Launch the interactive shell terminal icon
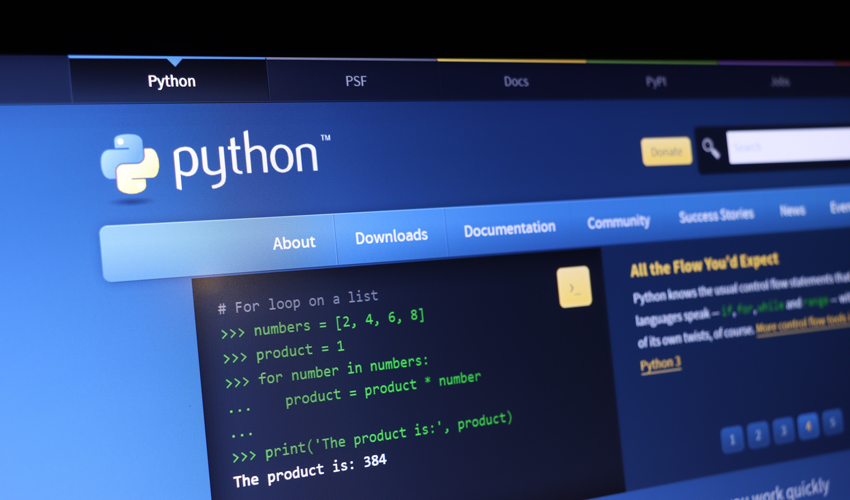This screenshot has width=850, height=500. click(x=574, y=288)
